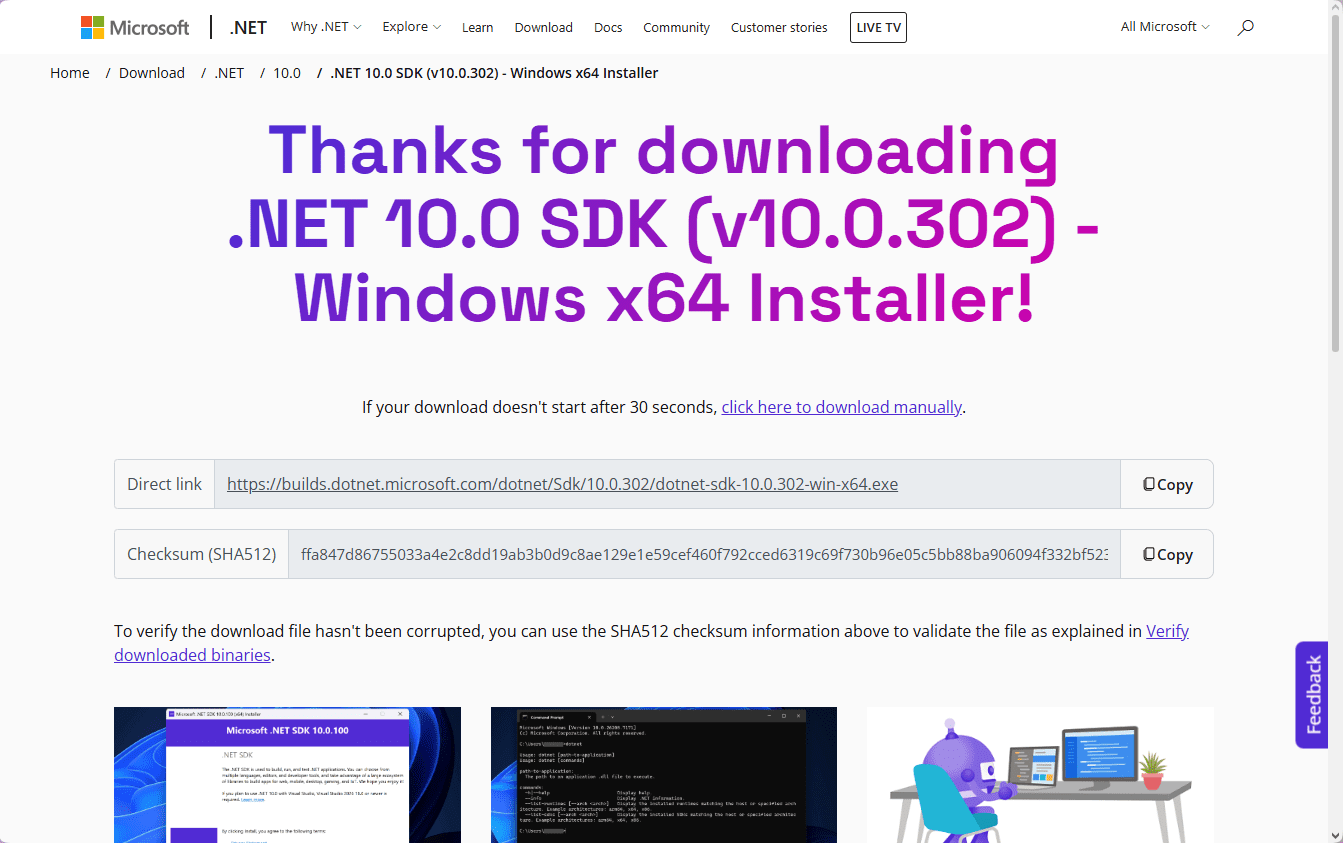The height and width of the screenshot is (843, 1343).
Task: Expand the Why .NET menu
Action: [x=326, y=27]
